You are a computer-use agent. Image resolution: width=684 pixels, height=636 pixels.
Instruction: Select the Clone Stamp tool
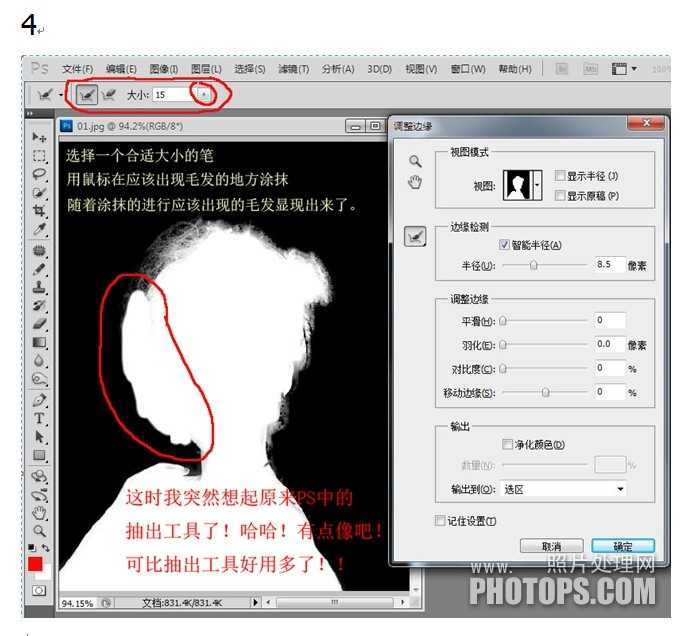[x=39, y=287]
